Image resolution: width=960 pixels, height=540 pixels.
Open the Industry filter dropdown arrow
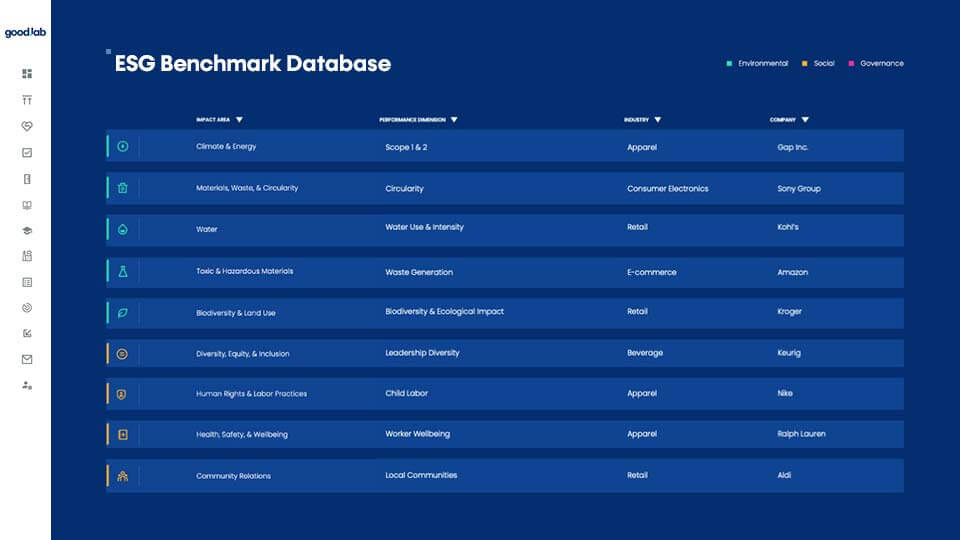tap(658, 120)
